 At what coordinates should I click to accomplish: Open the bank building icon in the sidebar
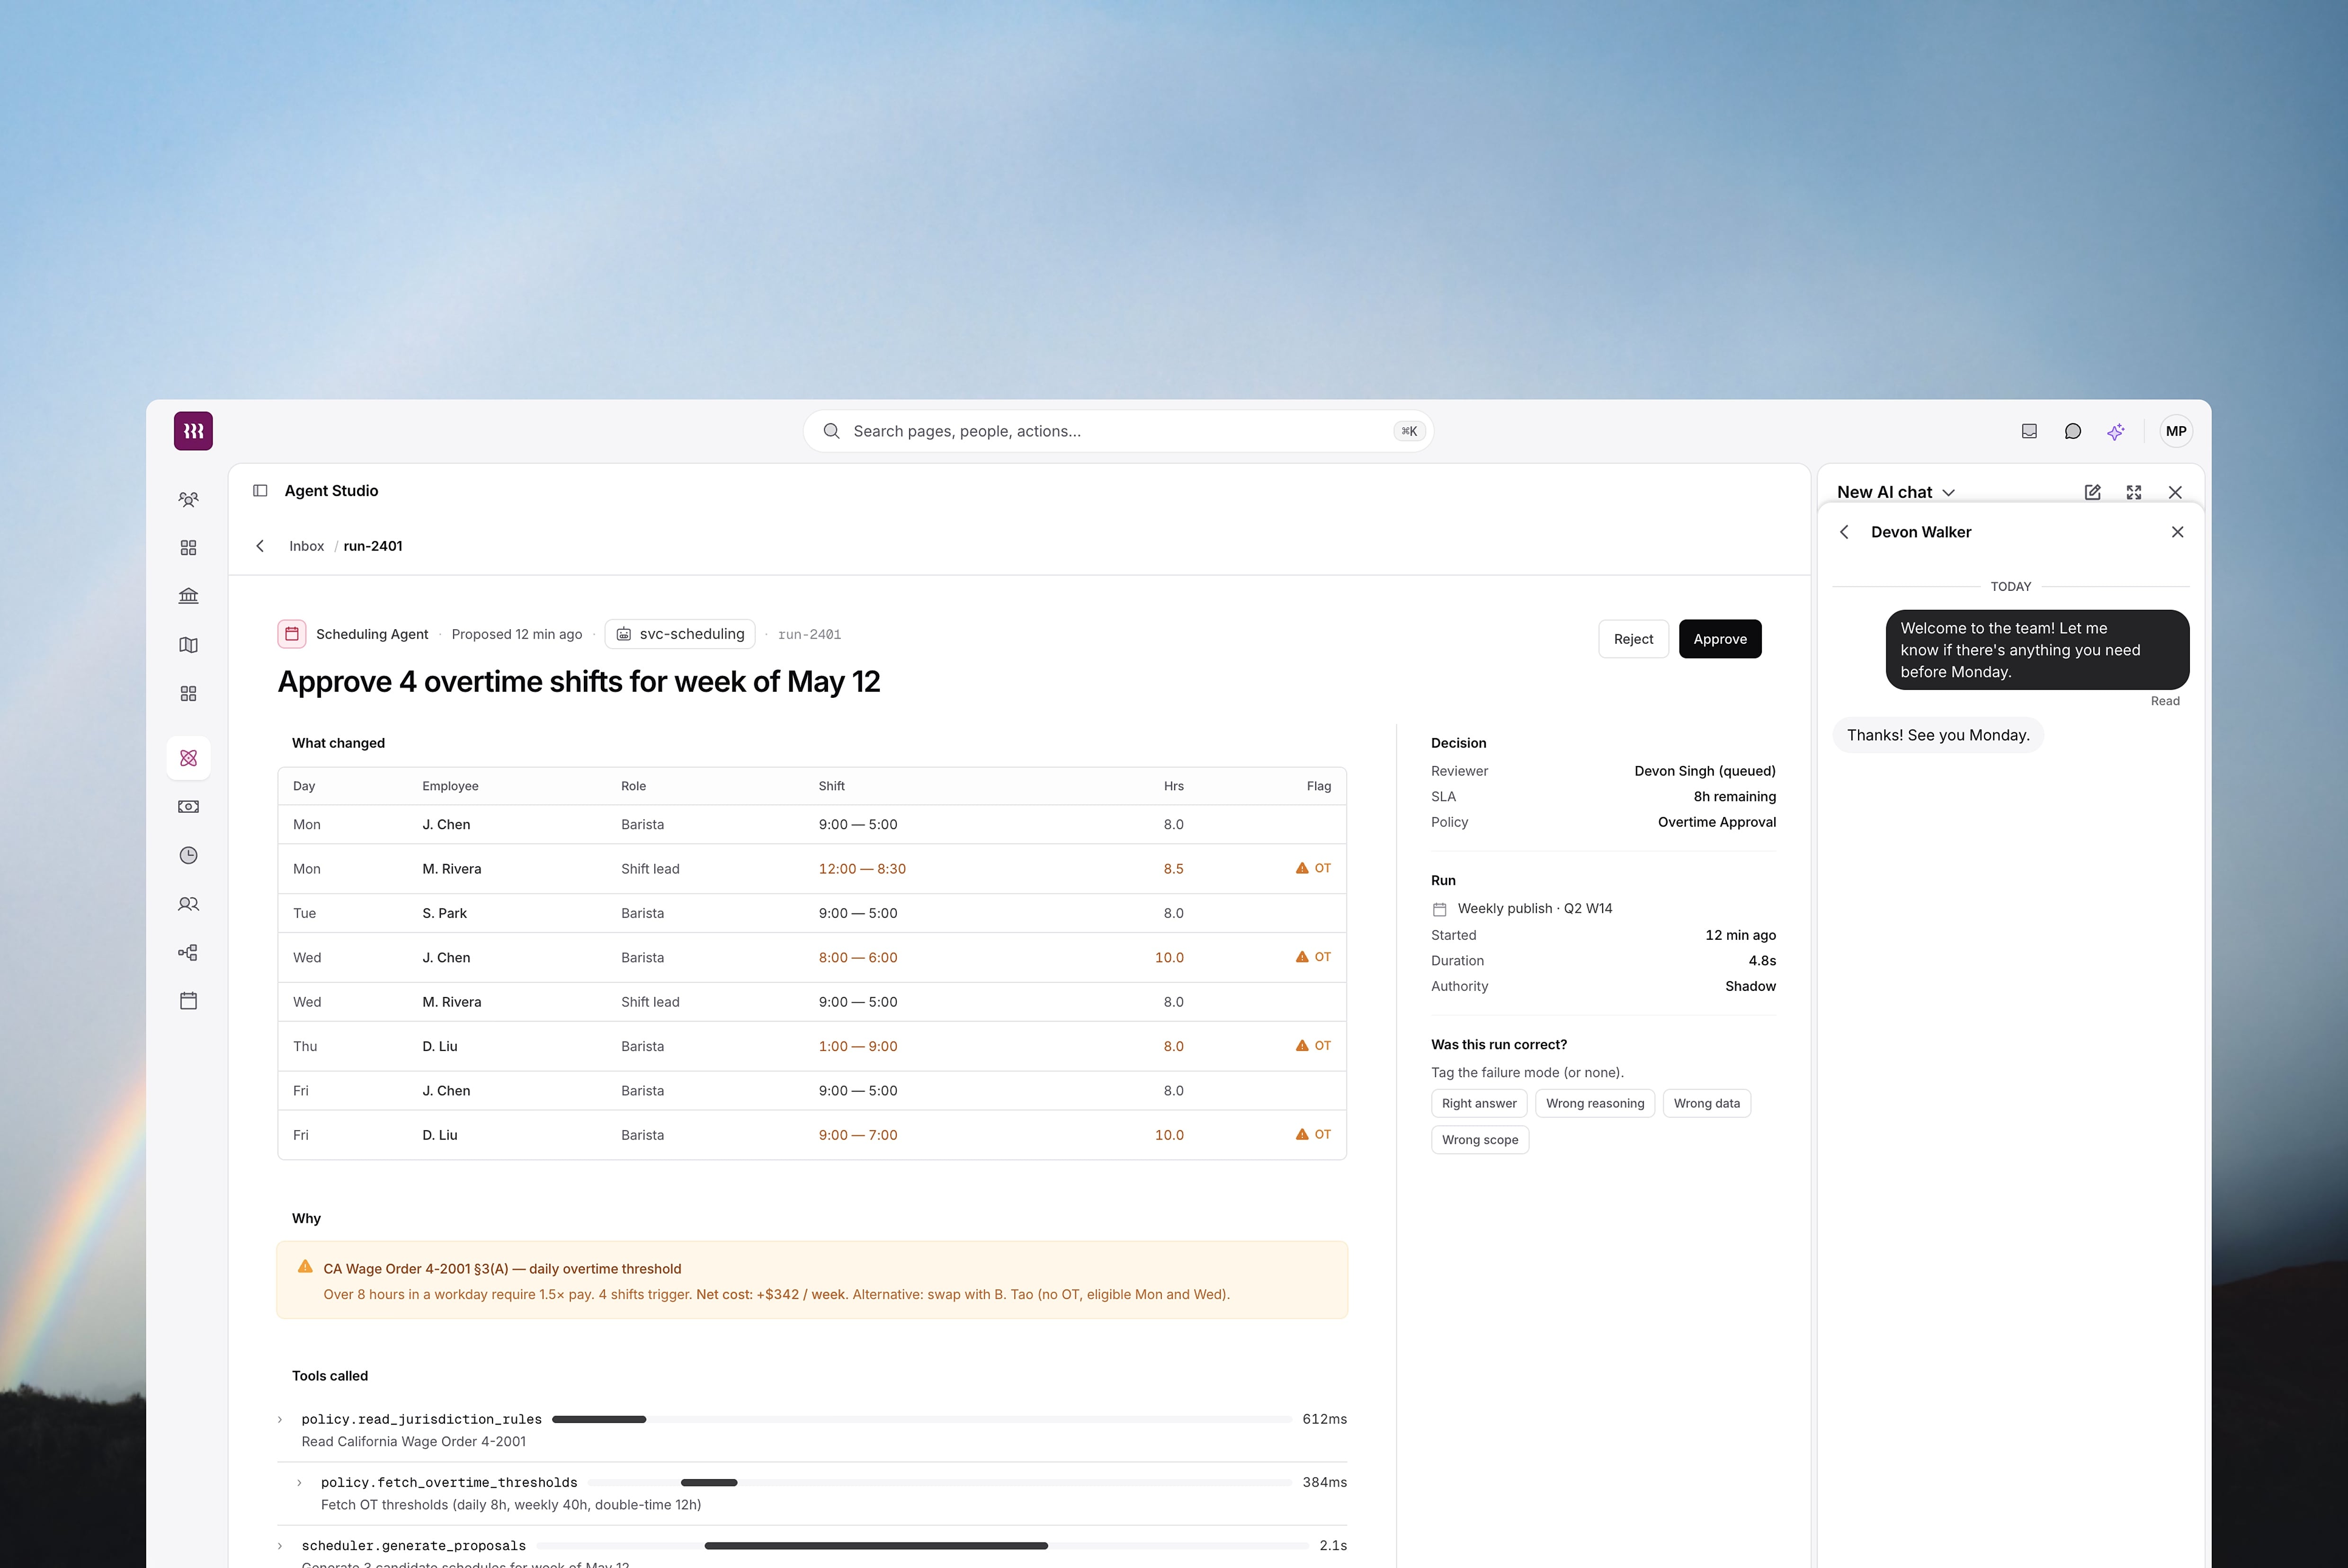tap(188, 596)
